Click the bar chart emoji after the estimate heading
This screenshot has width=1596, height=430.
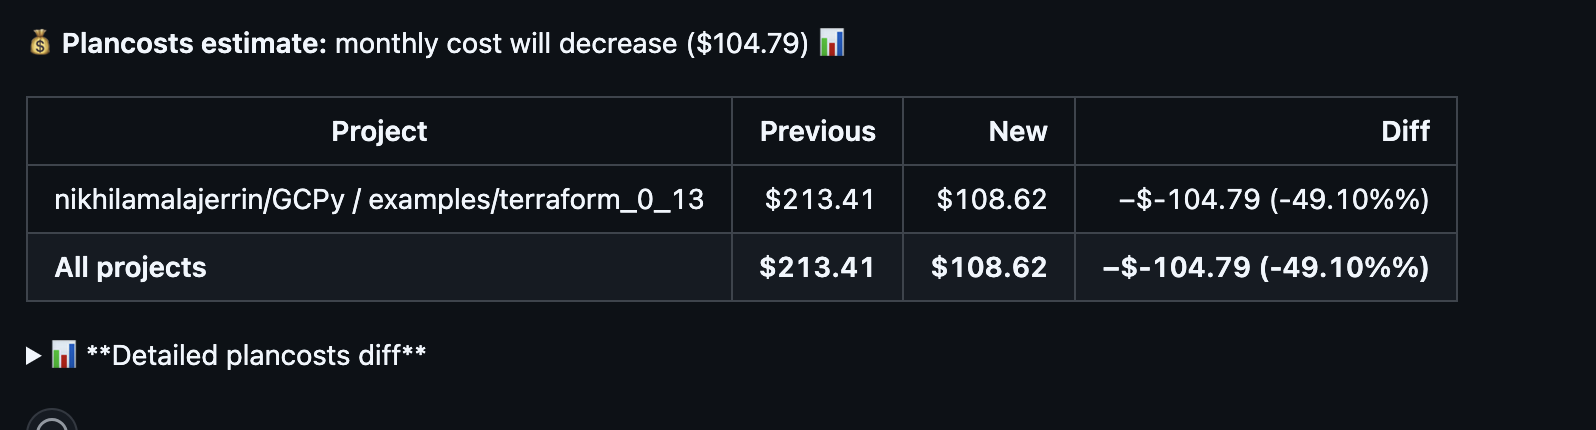[832, 43]
